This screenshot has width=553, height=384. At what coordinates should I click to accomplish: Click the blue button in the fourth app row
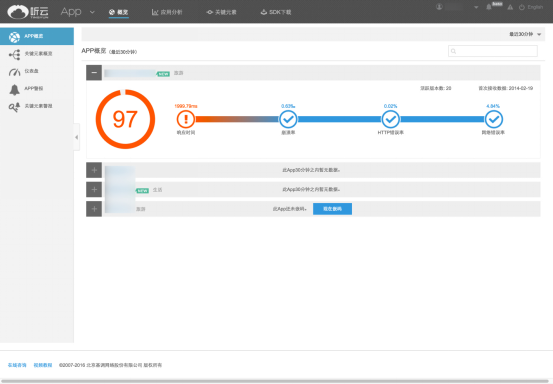pyautogui.click(x=332, y=209)
